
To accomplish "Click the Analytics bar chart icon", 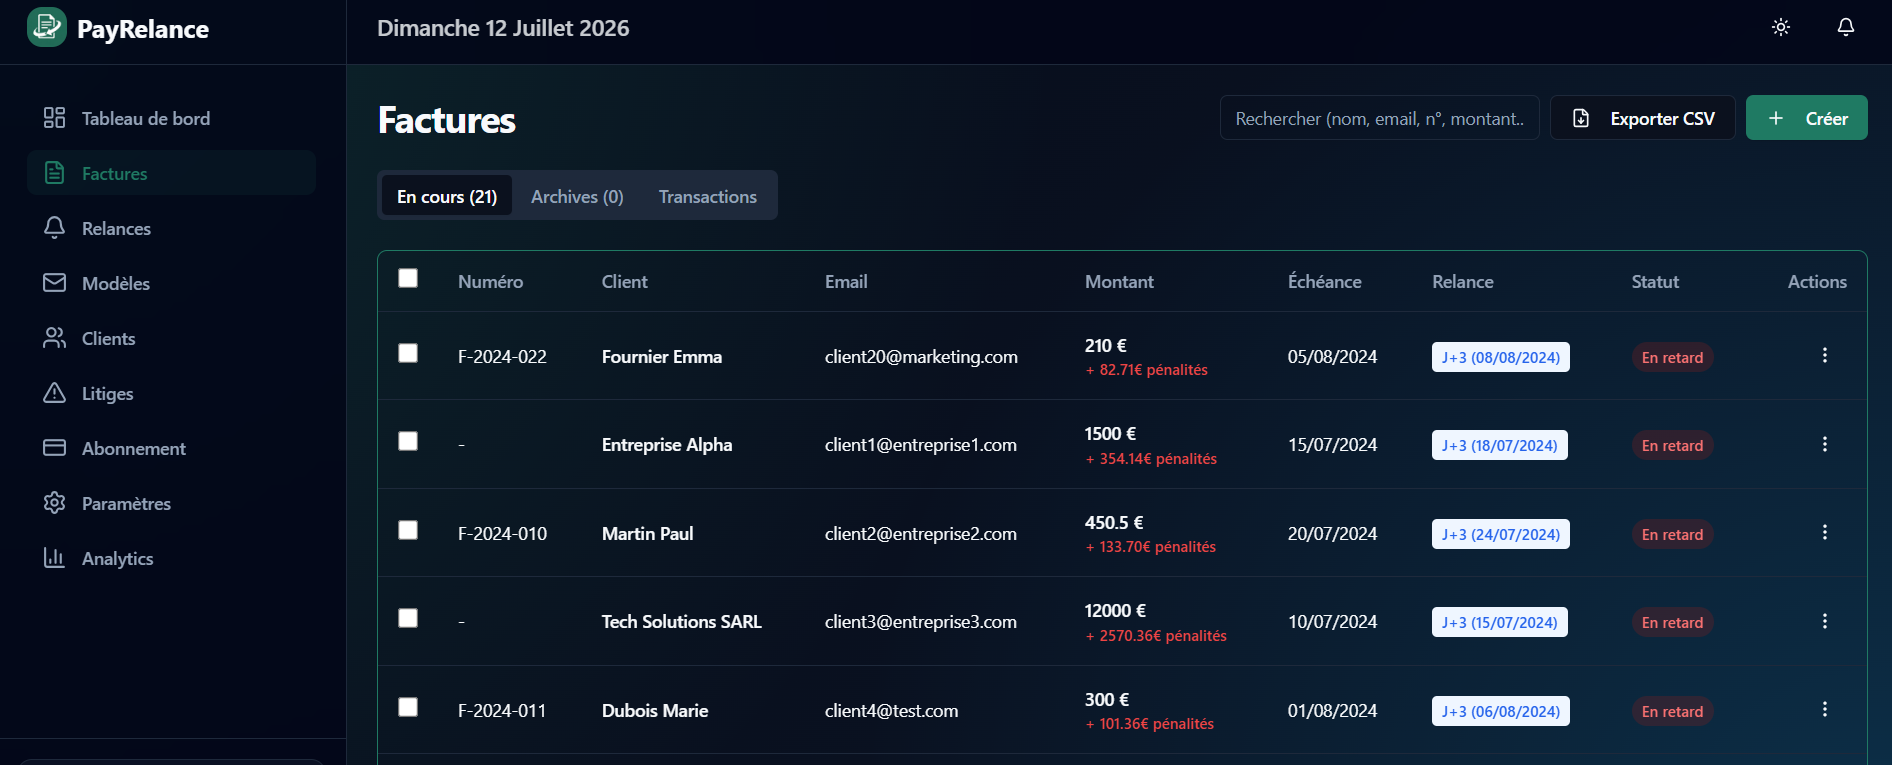I will point(54,558).
